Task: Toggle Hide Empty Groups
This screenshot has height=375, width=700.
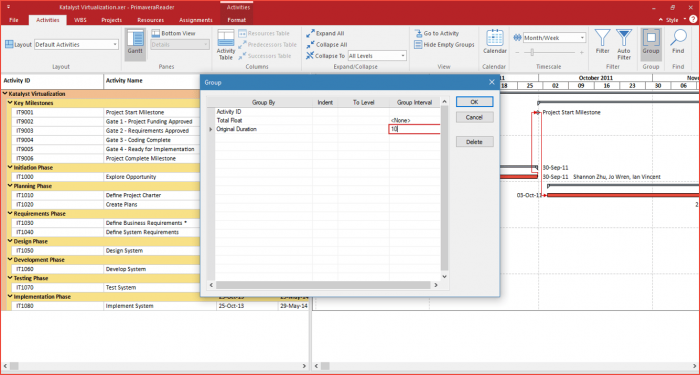Action: (x=444, y=45)
